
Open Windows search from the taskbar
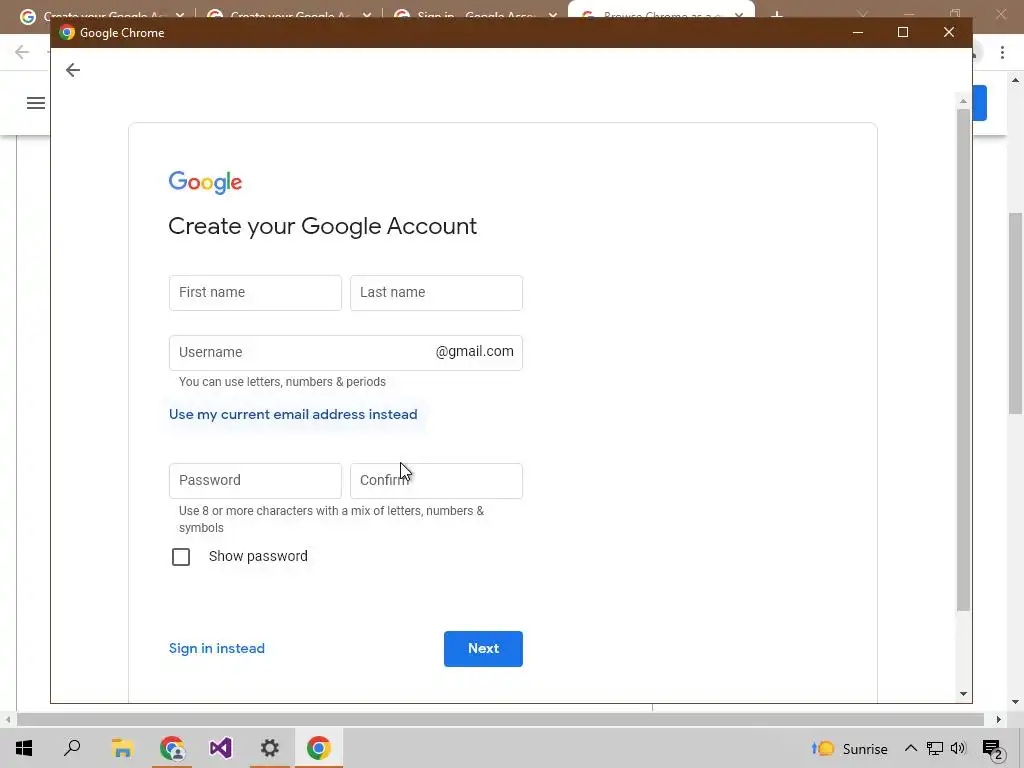tap(72, 748)
